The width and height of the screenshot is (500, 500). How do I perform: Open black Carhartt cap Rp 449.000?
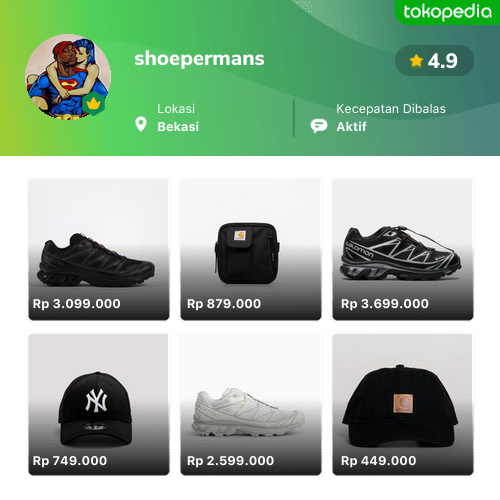(403, 404)
